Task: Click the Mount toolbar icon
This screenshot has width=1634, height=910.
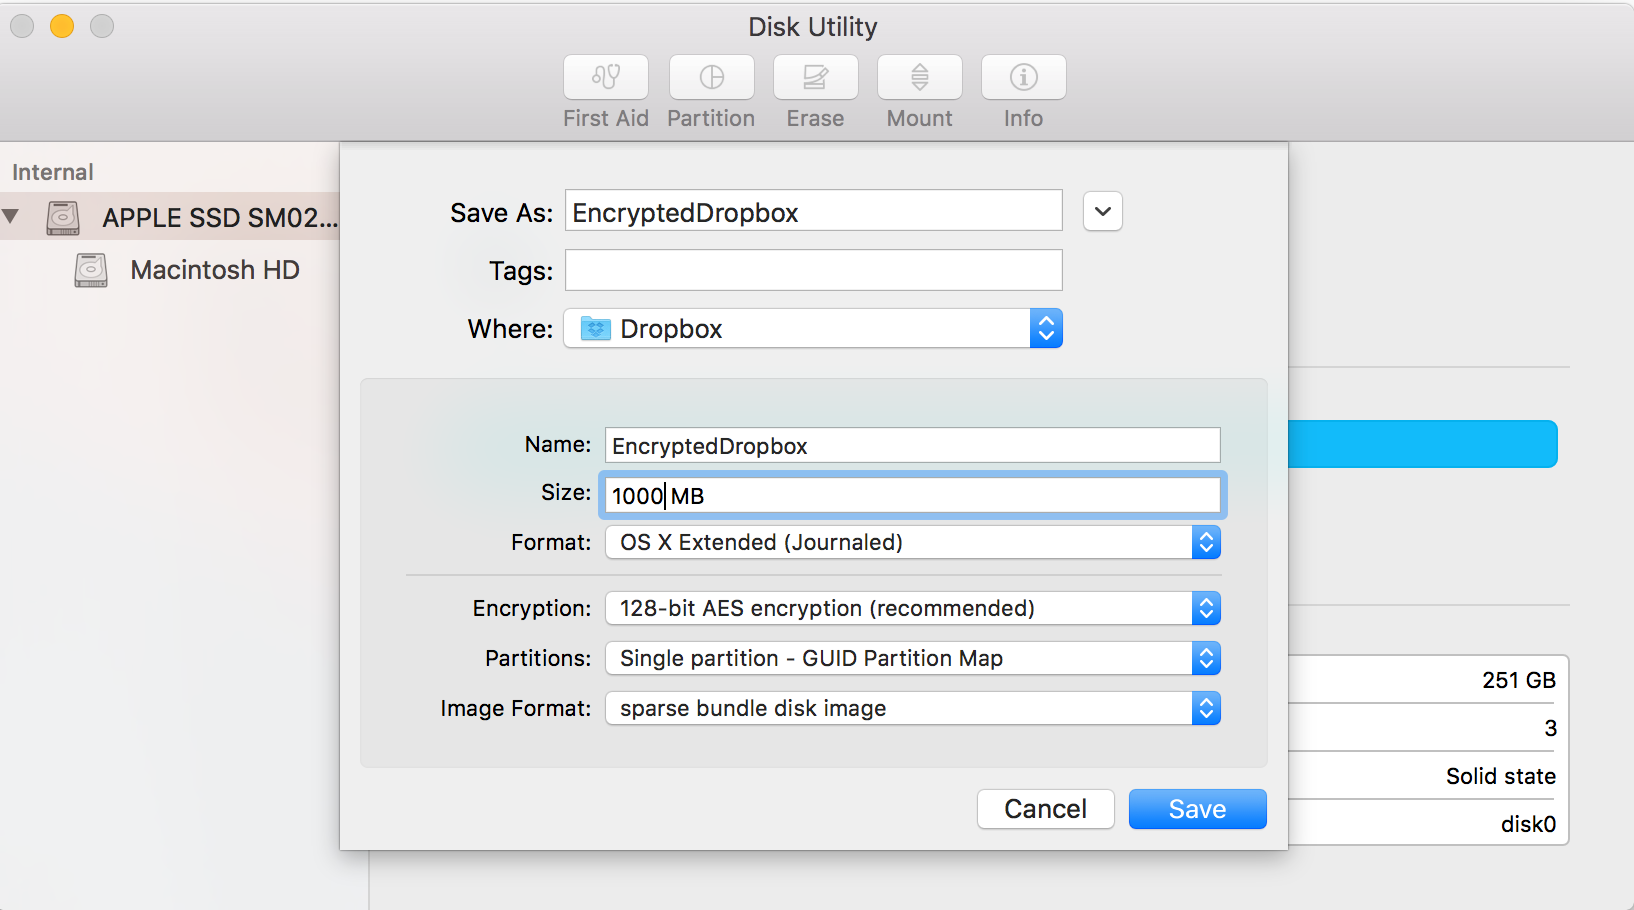Action: (x=920, y=77)
